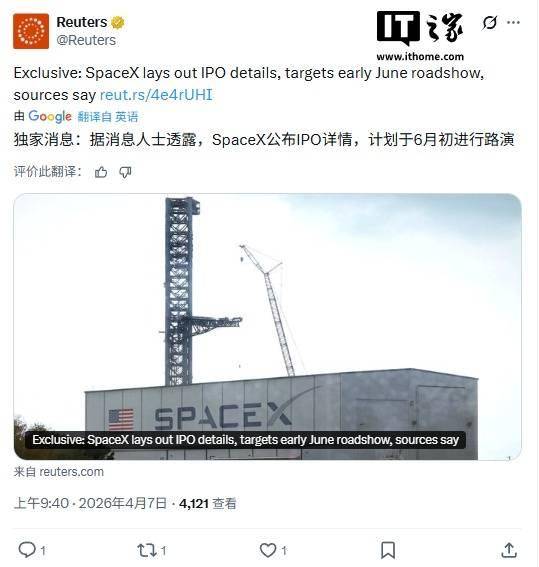539x567 pixels.
Task: Bookmark this post
Action: click(x=388, y=550)
